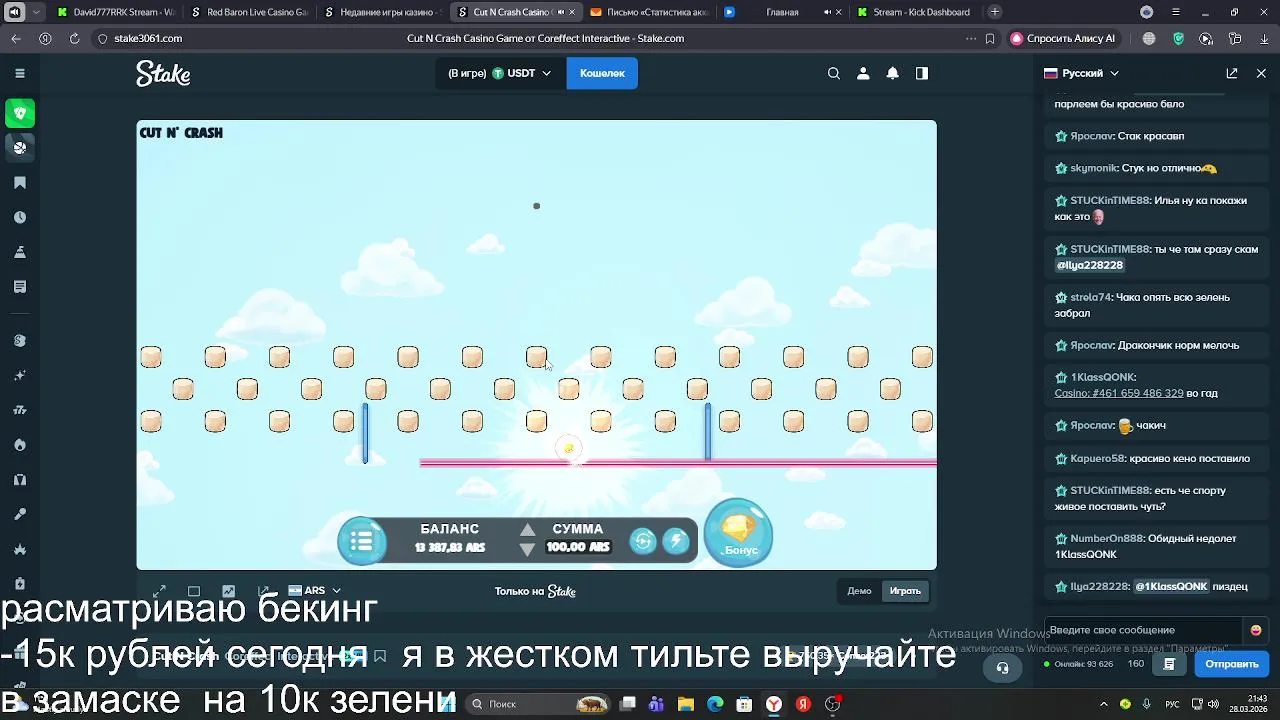Viewport: 1280px width, 720px height.
Task: Switch to David777RRK Stream browser tab
Action: (x=116, y=12)
